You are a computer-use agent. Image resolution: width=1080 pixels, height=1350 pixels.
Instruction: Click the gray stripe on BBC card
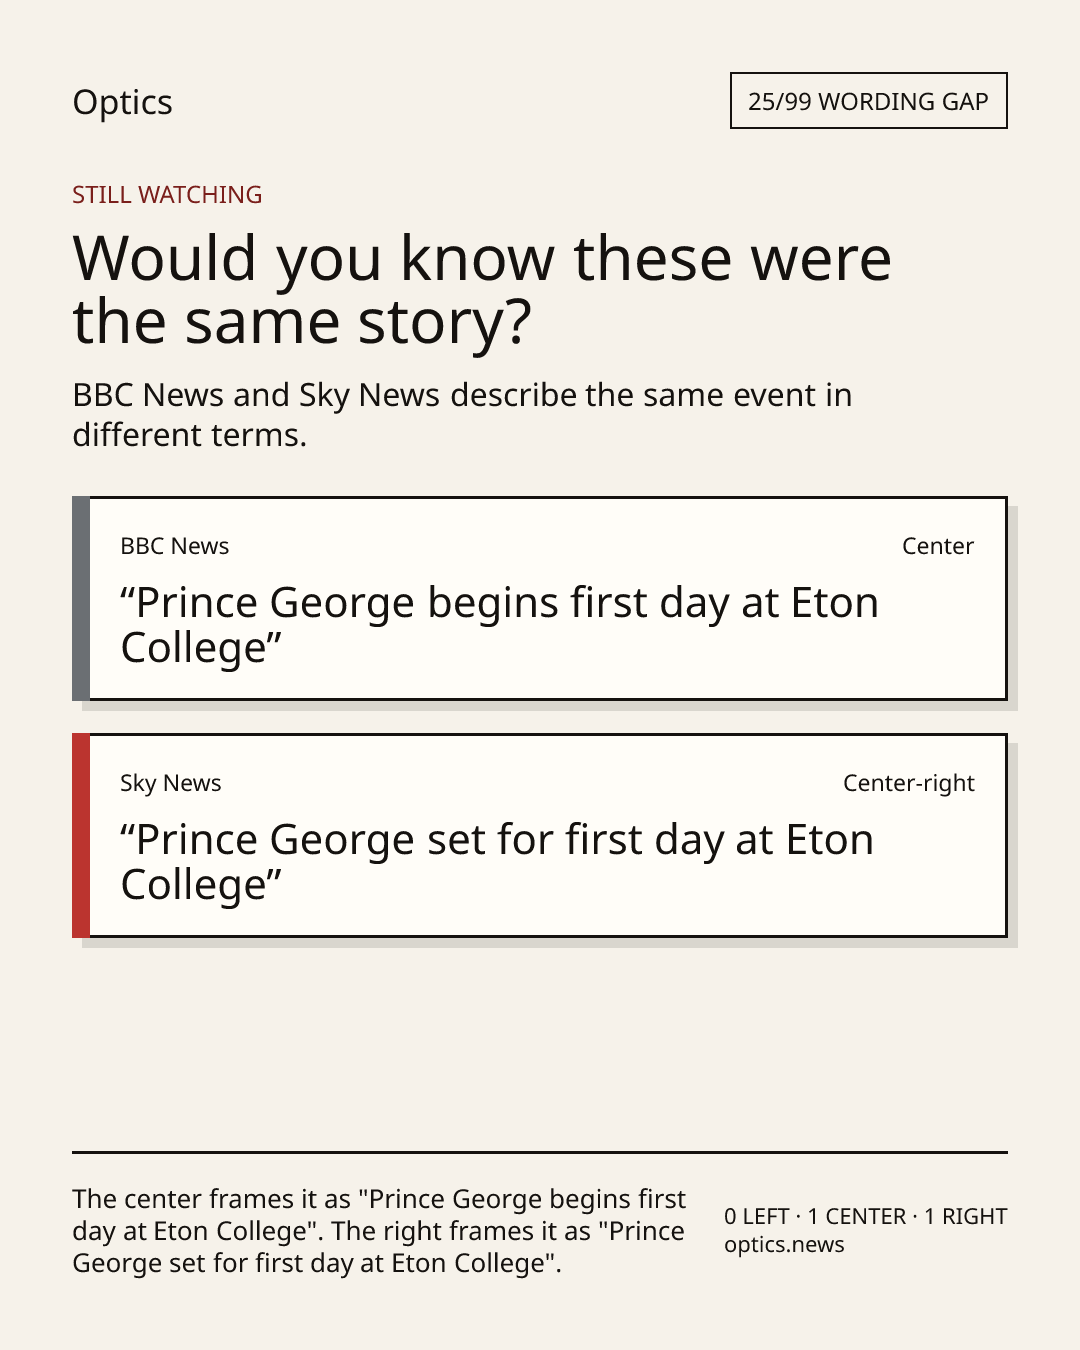tap(81, 598)
